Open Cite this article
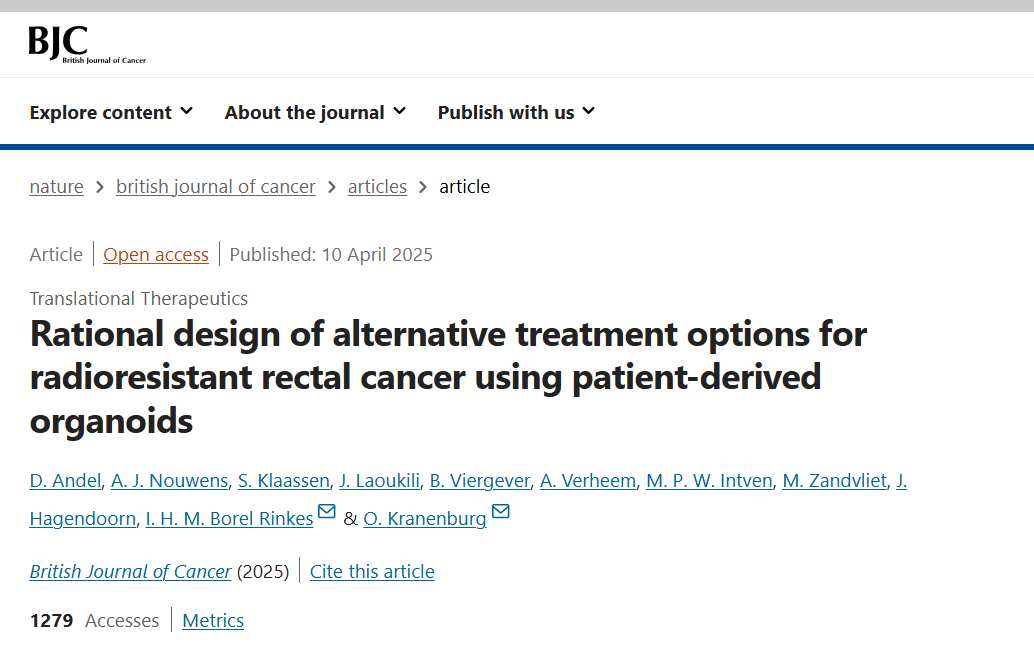Screen dimensions: 1034x658 tap(372, 572)
